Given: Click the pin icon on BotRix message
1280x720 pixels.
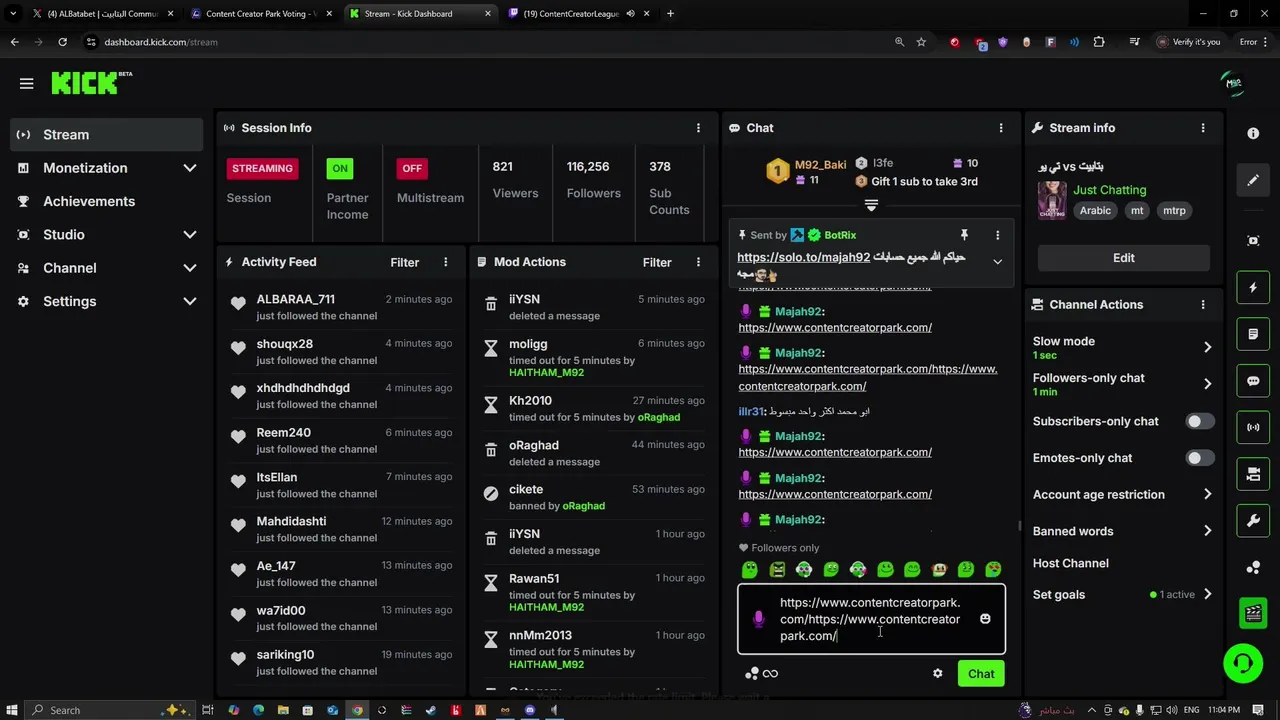Looking at the screenshot, I should pos(964,235).
